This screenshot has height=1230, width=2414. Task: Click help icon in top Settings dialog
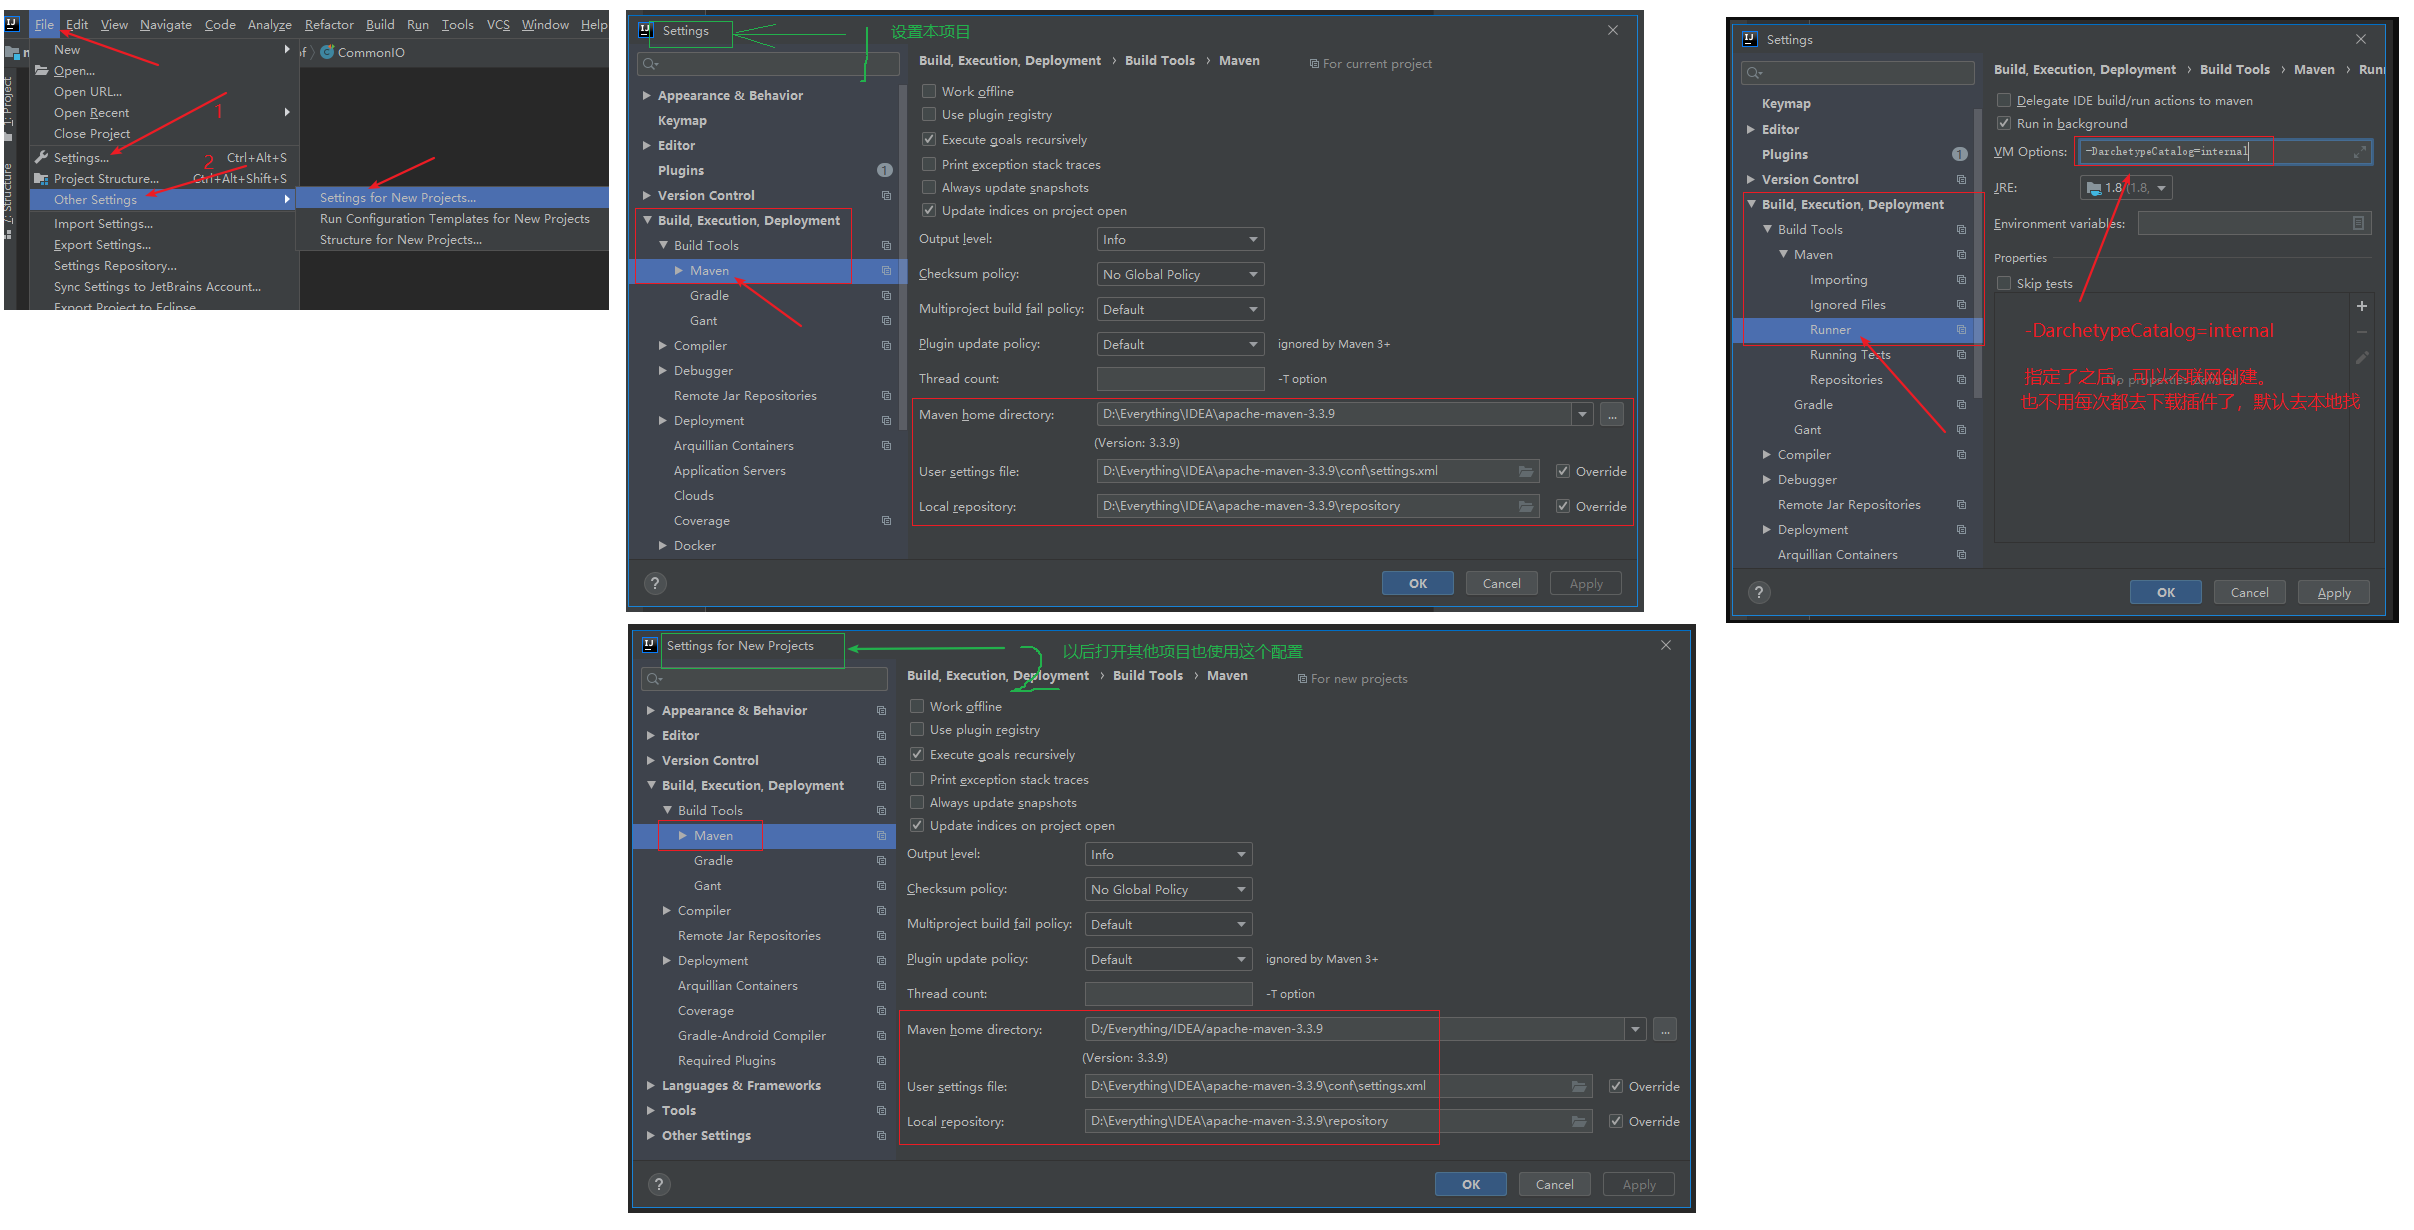[655, 584]
